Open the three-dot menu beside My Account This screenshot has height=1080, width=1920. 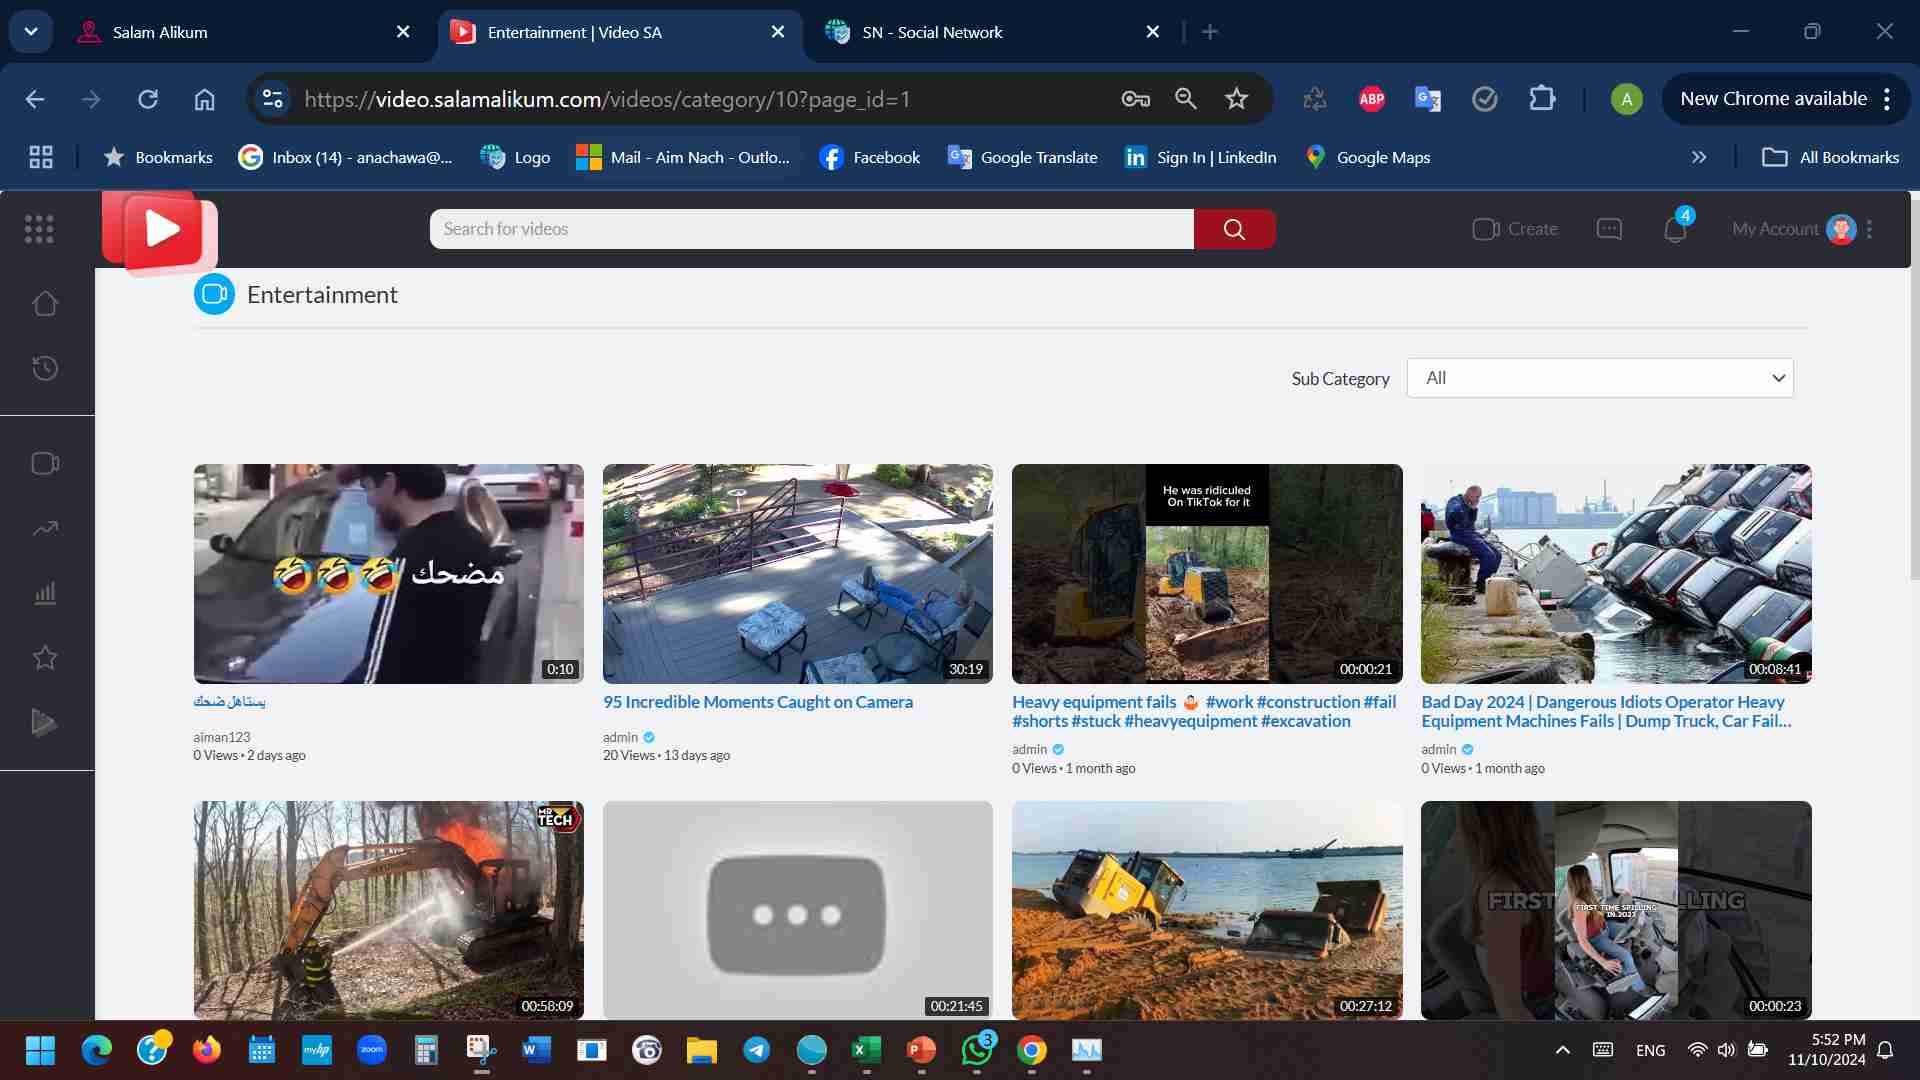pyautogui.click(x=1869, y=229)
